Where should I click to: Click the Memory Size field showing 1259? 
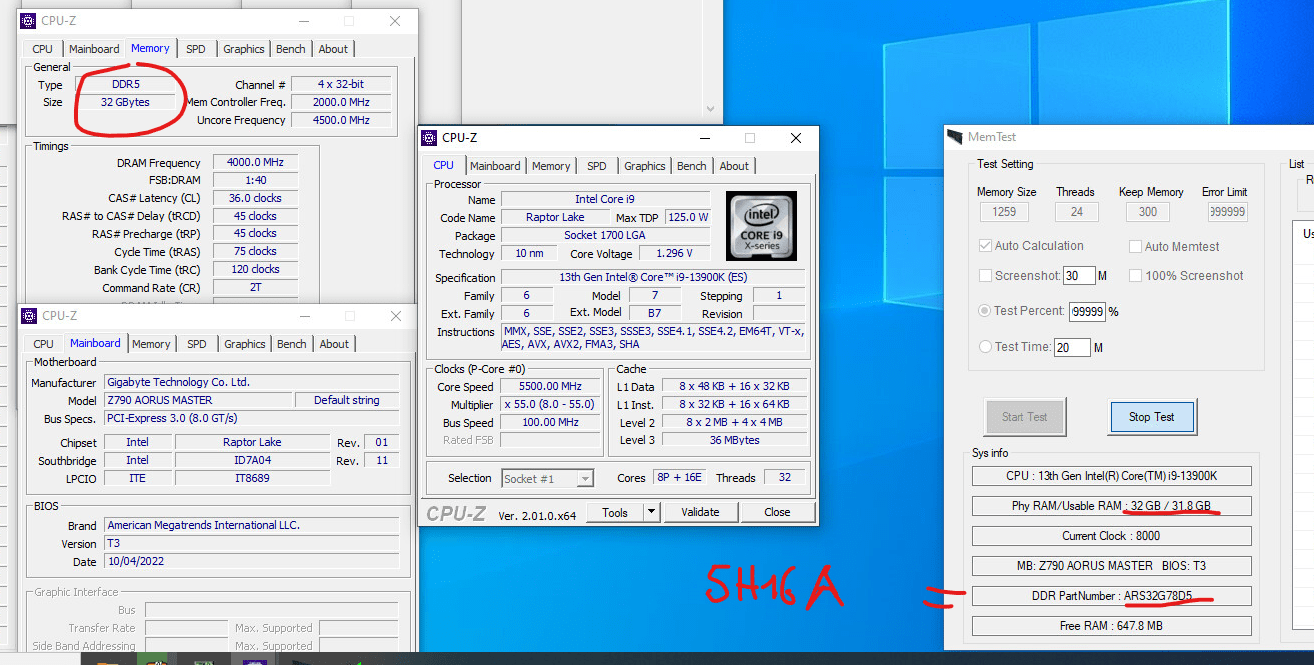tap(1004, 211)
